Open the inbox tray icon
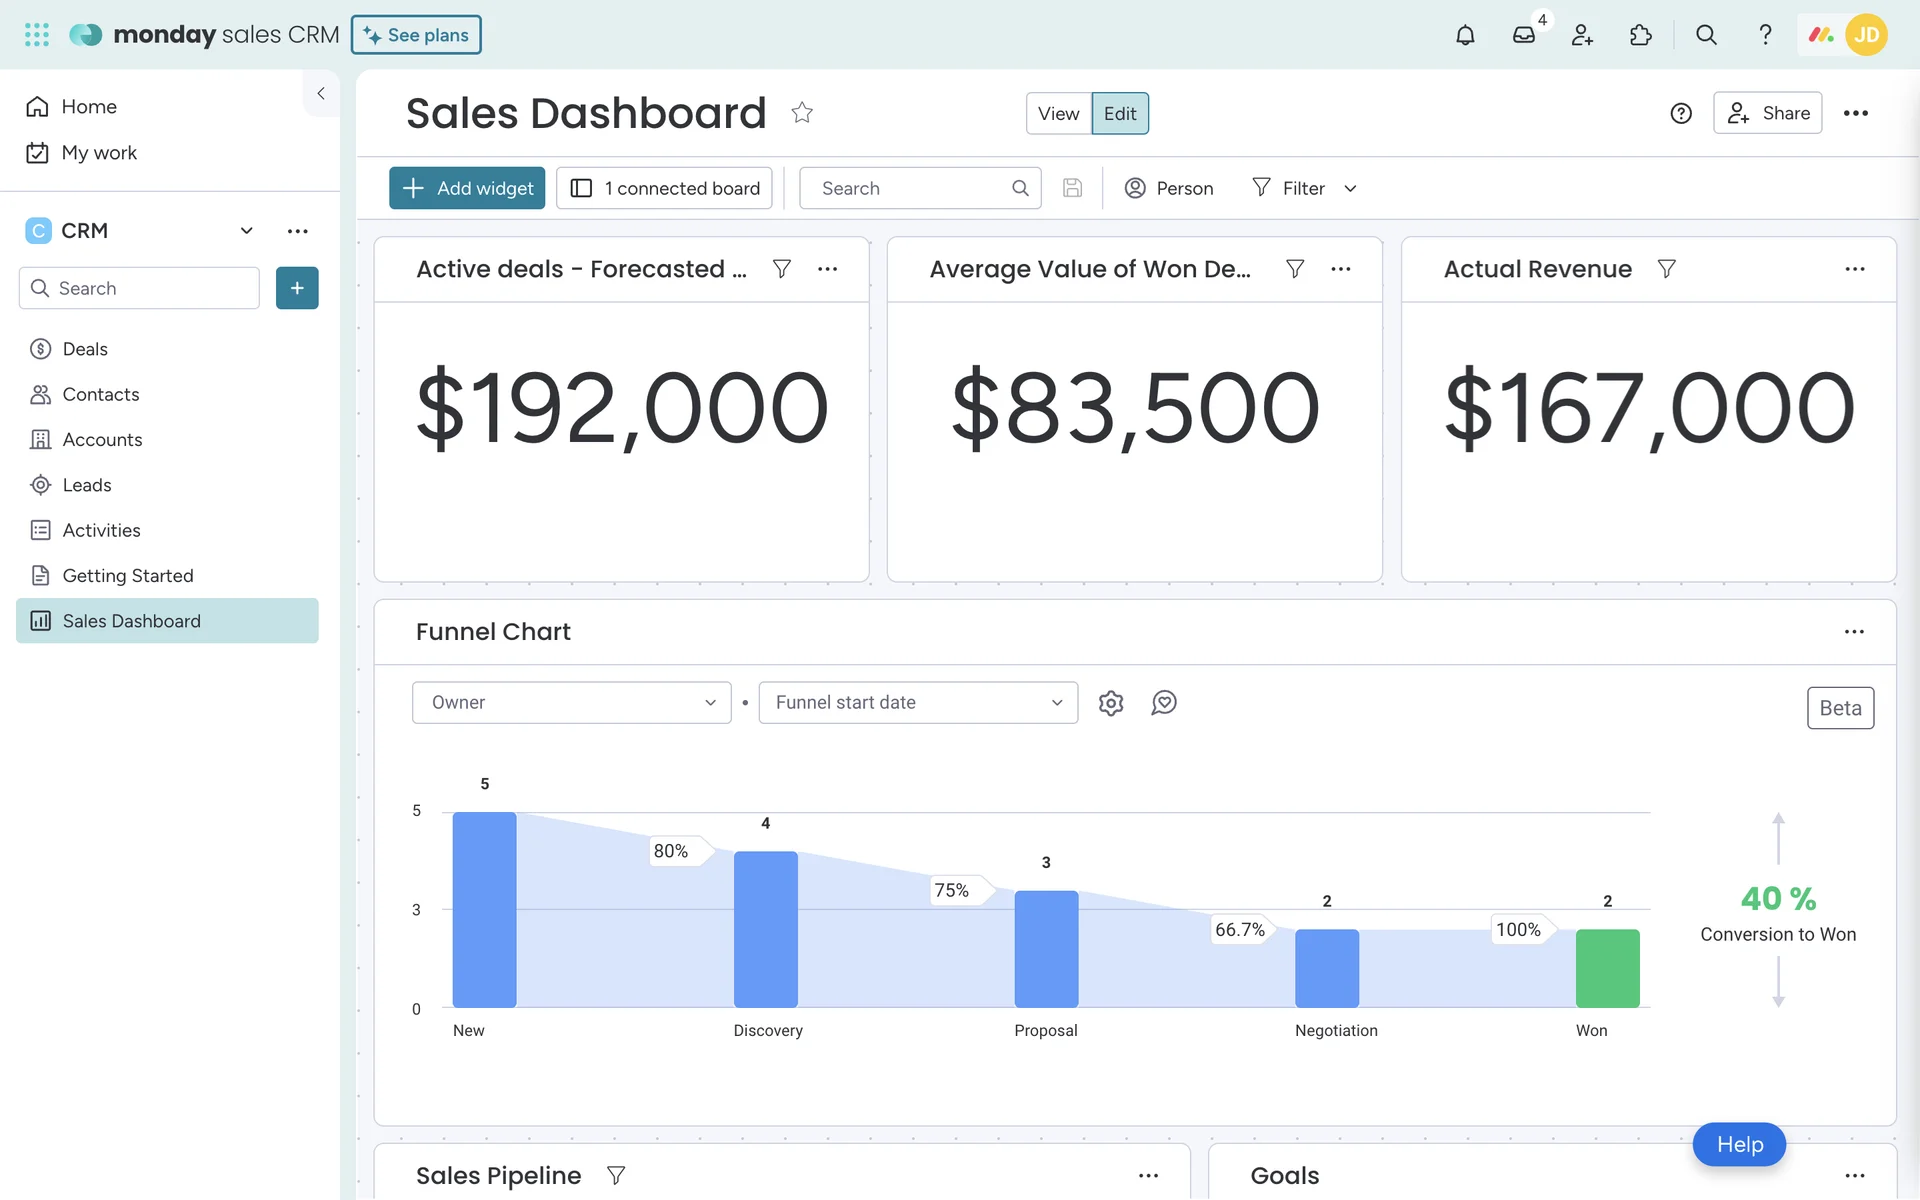 (1523, 35)
